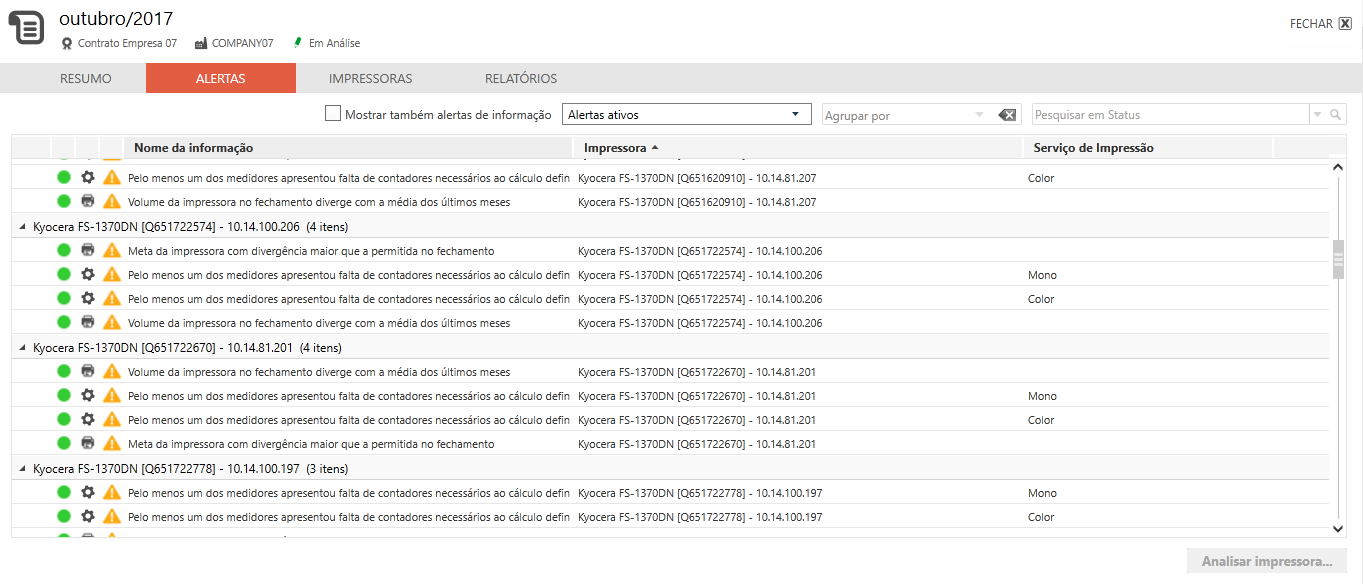
Task: Enable 'Mostrar também alertas de informação' checkbox
Action: tap(334, 114)
